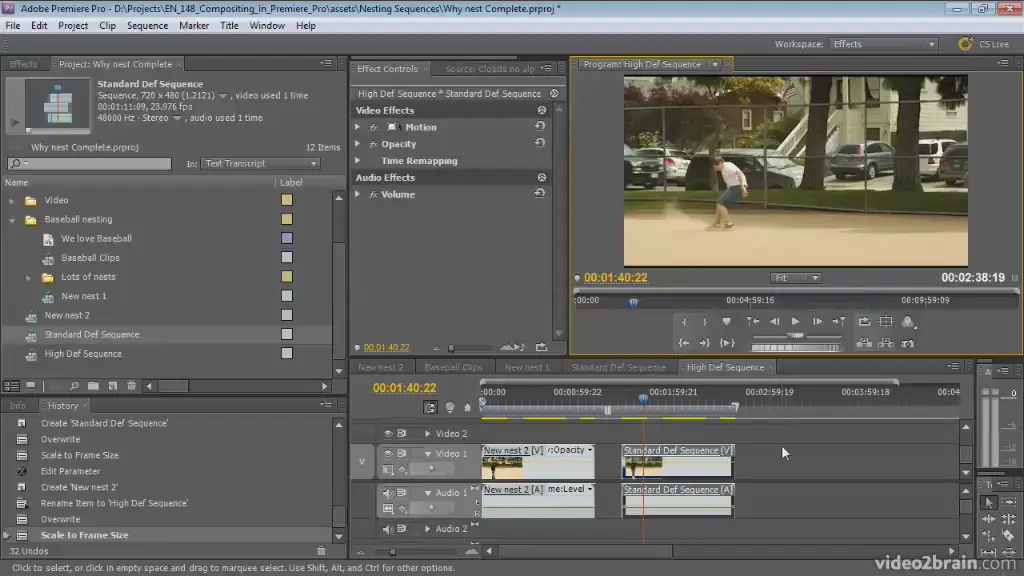
Task: Mute Audio 1 track speaker toggle
Action: pos(388,493)
